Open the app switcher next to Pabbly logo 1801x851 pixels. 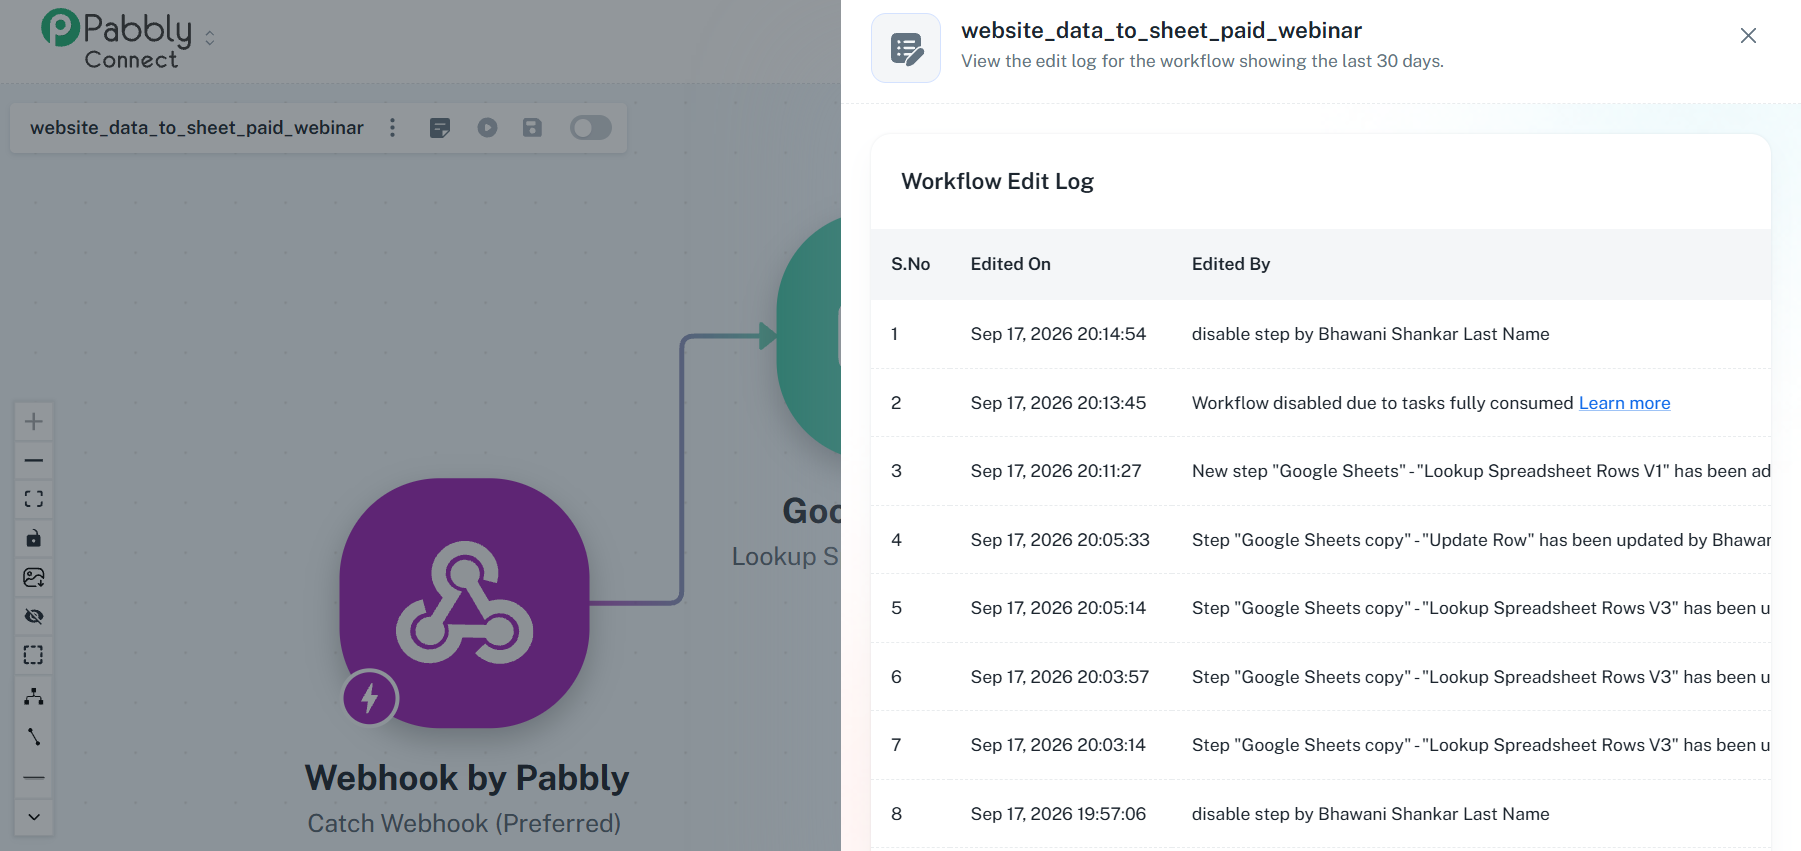[210, 38]
